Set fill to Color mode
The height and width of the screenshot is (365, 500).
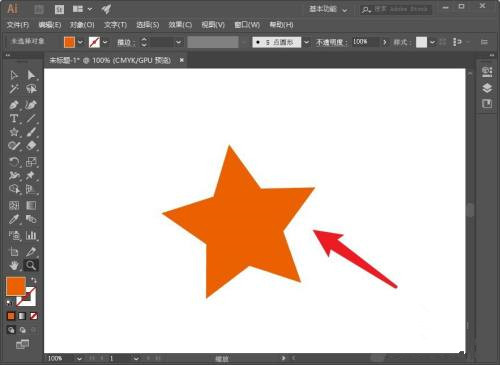point(11,316)
